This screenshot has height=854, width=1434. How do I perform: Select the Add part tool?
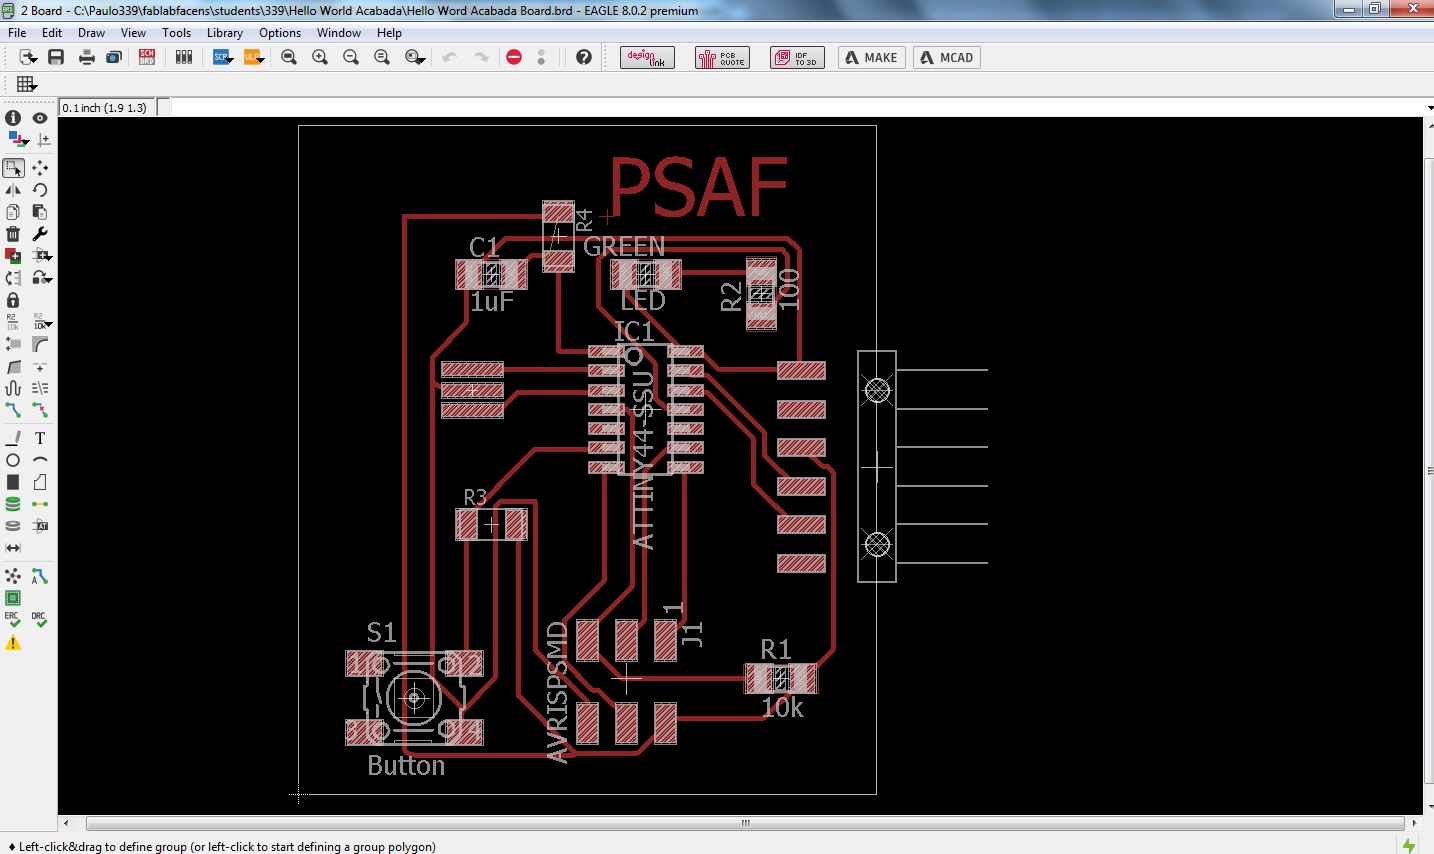[x=13, y=256]
